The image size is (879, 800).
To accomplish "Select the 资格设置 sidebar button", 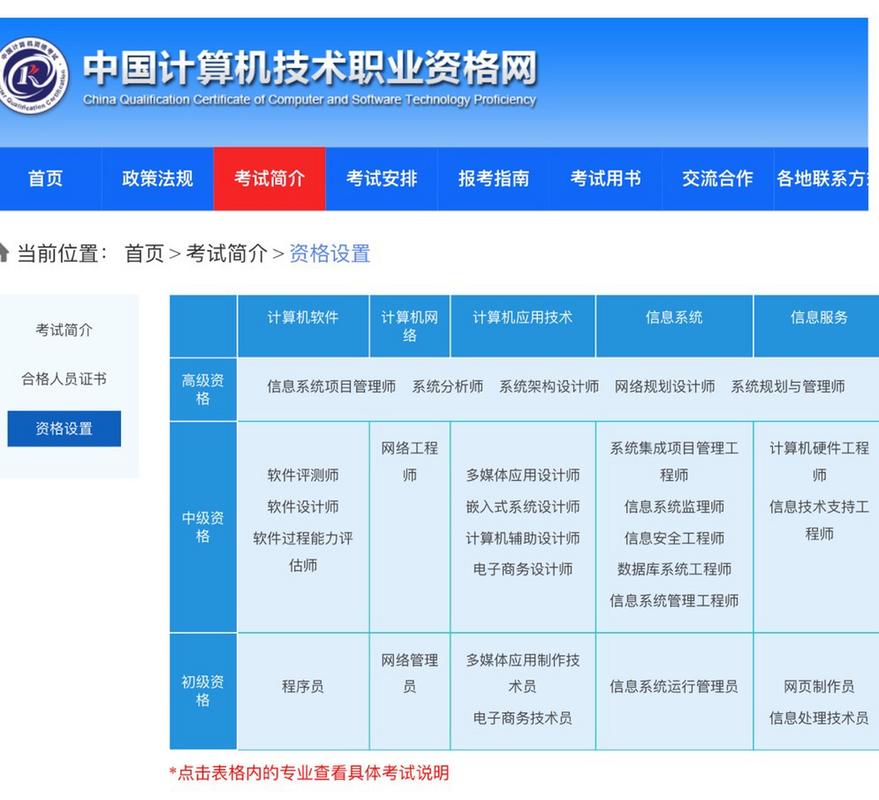I will pyautogui.click(x=64, y=429).
